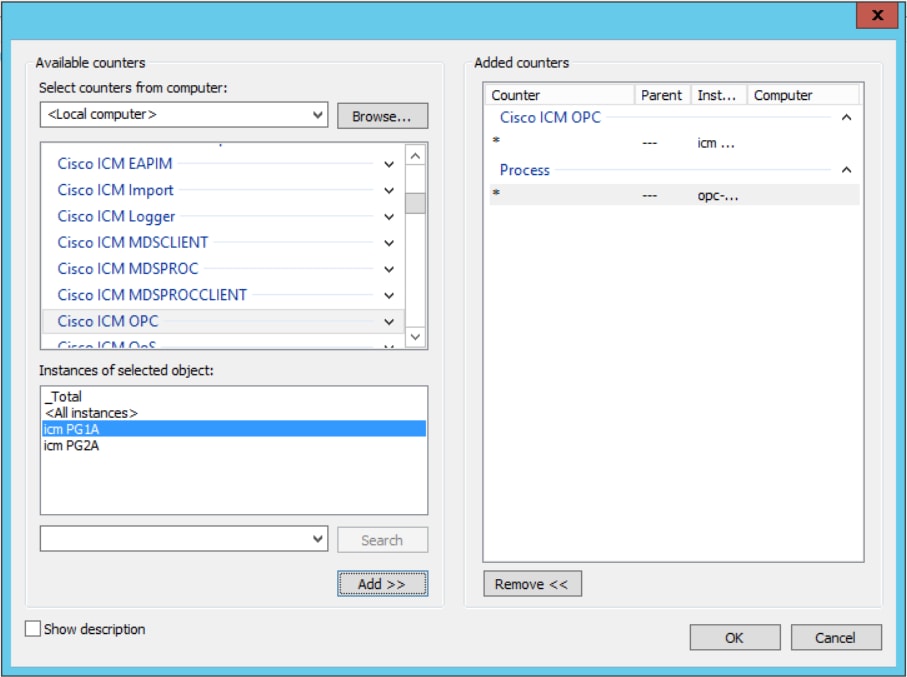This screenshot has width=907, height=677.
Task: Select Cisco ICM MDSPROCCLIENT in available counters
Action: point(152,295)
